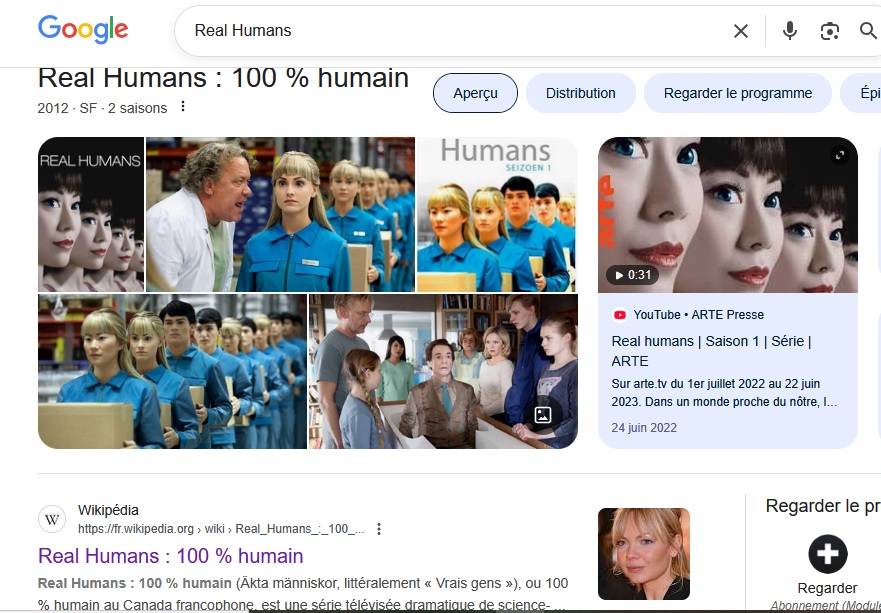Open the image gallery icon on family photo
The width and height of the screenshot is (881, 613).
543,415
